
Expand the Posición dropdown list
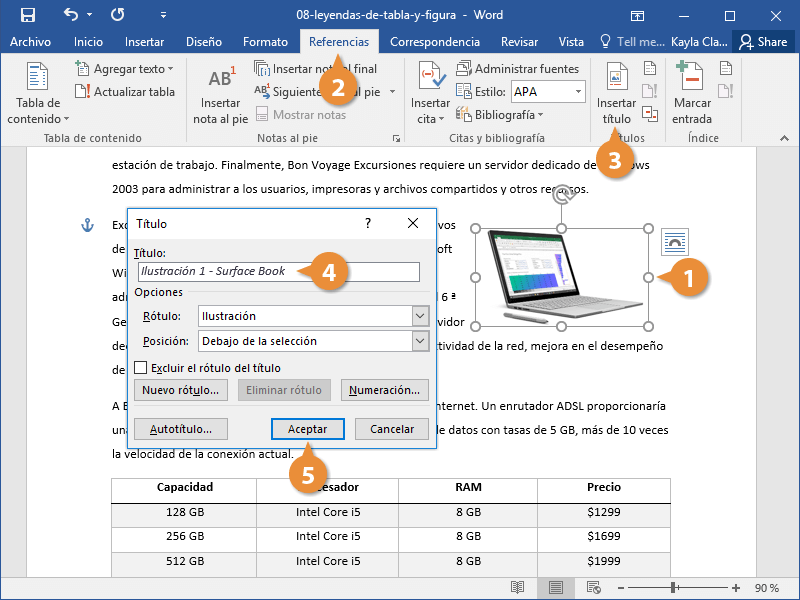coord(419,341)
